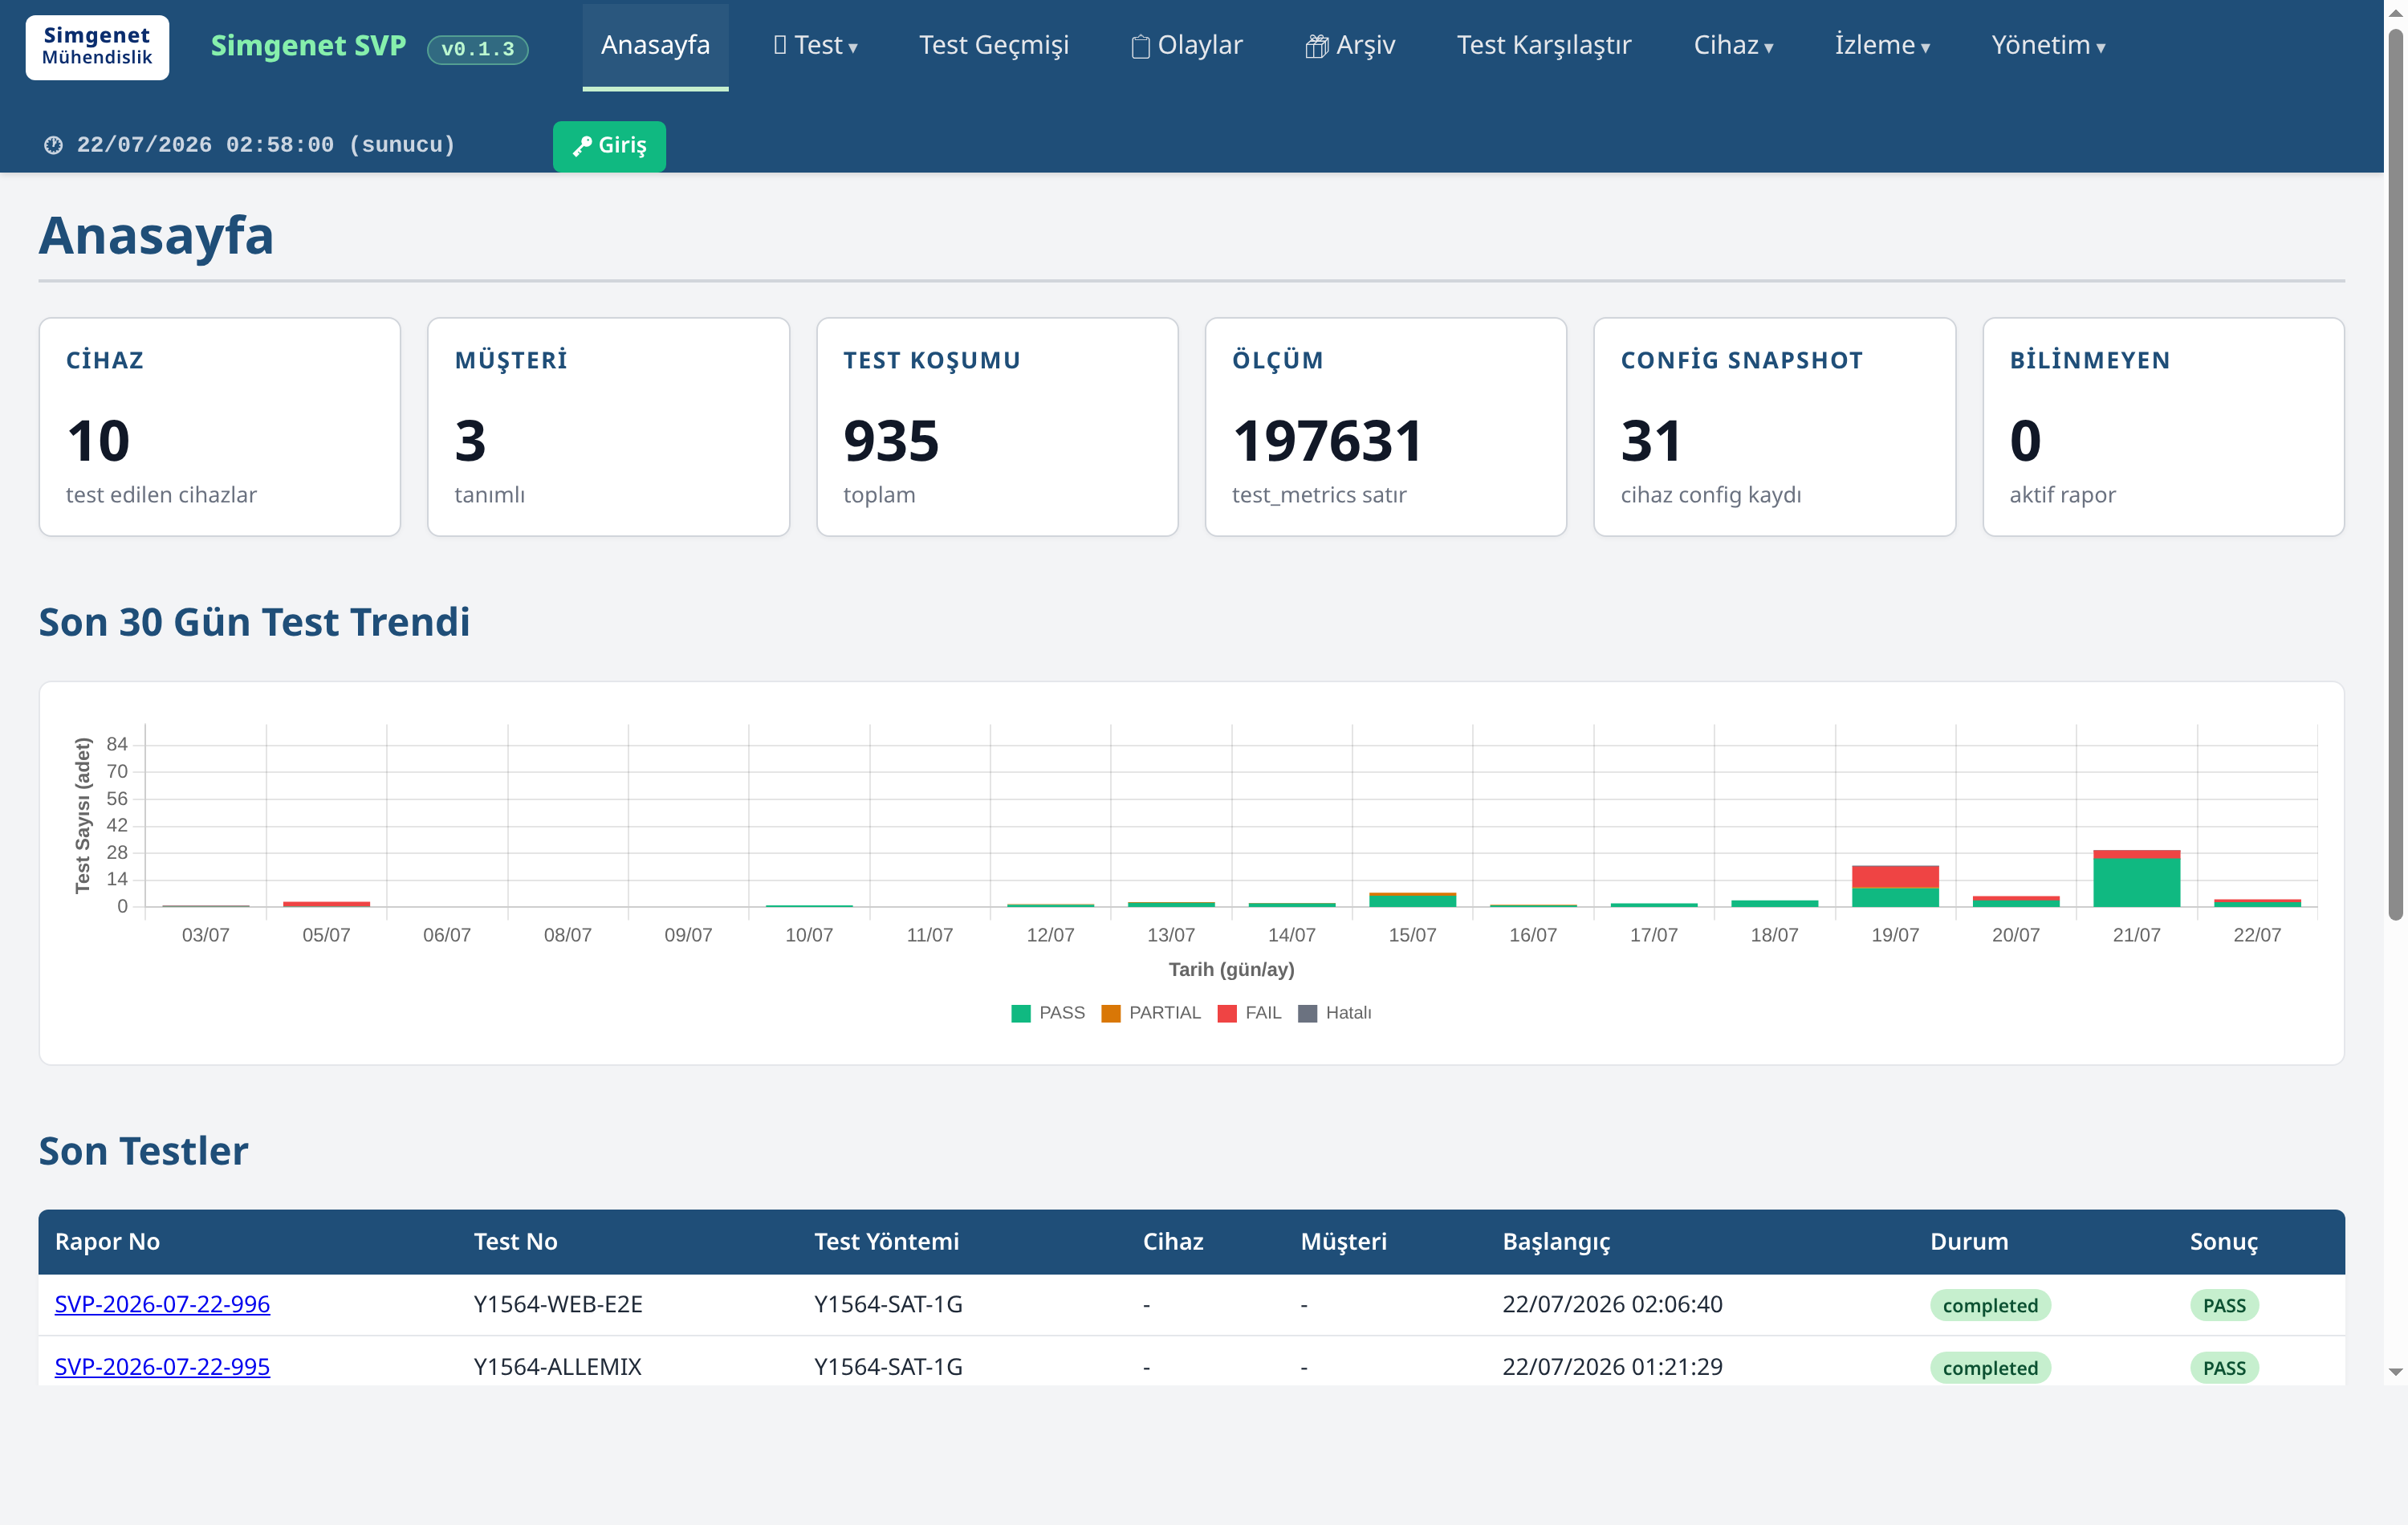Click the MÜŞTERİ stat card
The image size is (2408, 1525).
point(608,427)
